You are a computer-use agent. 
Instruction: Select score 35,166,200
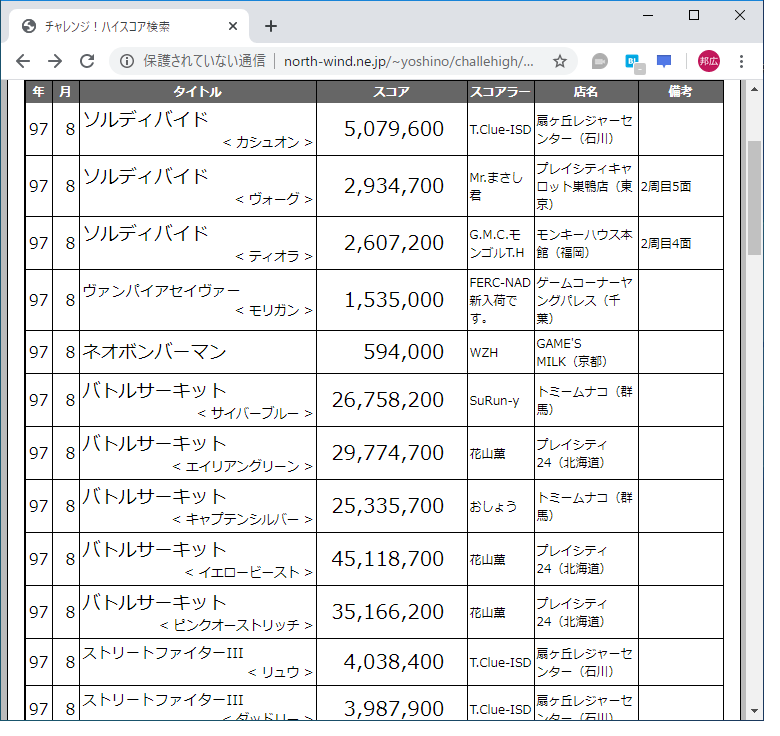[388, 612]
